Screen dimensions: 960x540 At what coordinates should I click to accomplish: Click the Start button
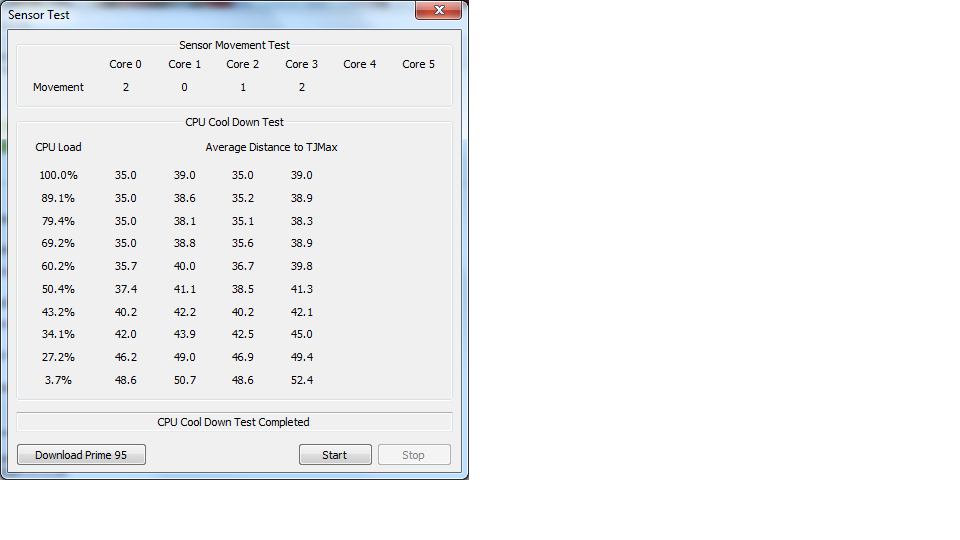(x=335, y=455)
